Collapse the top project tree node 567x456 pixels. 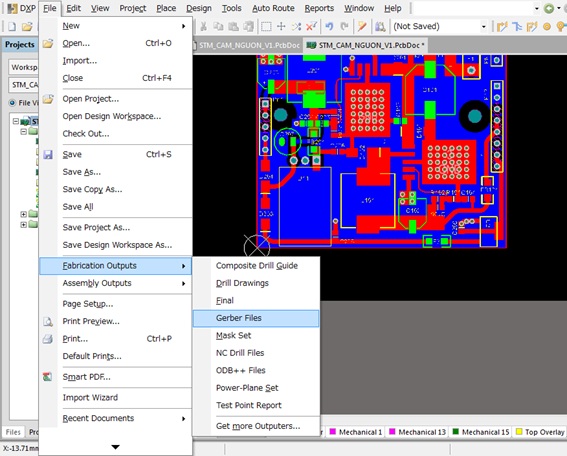(x=16, y=121)
